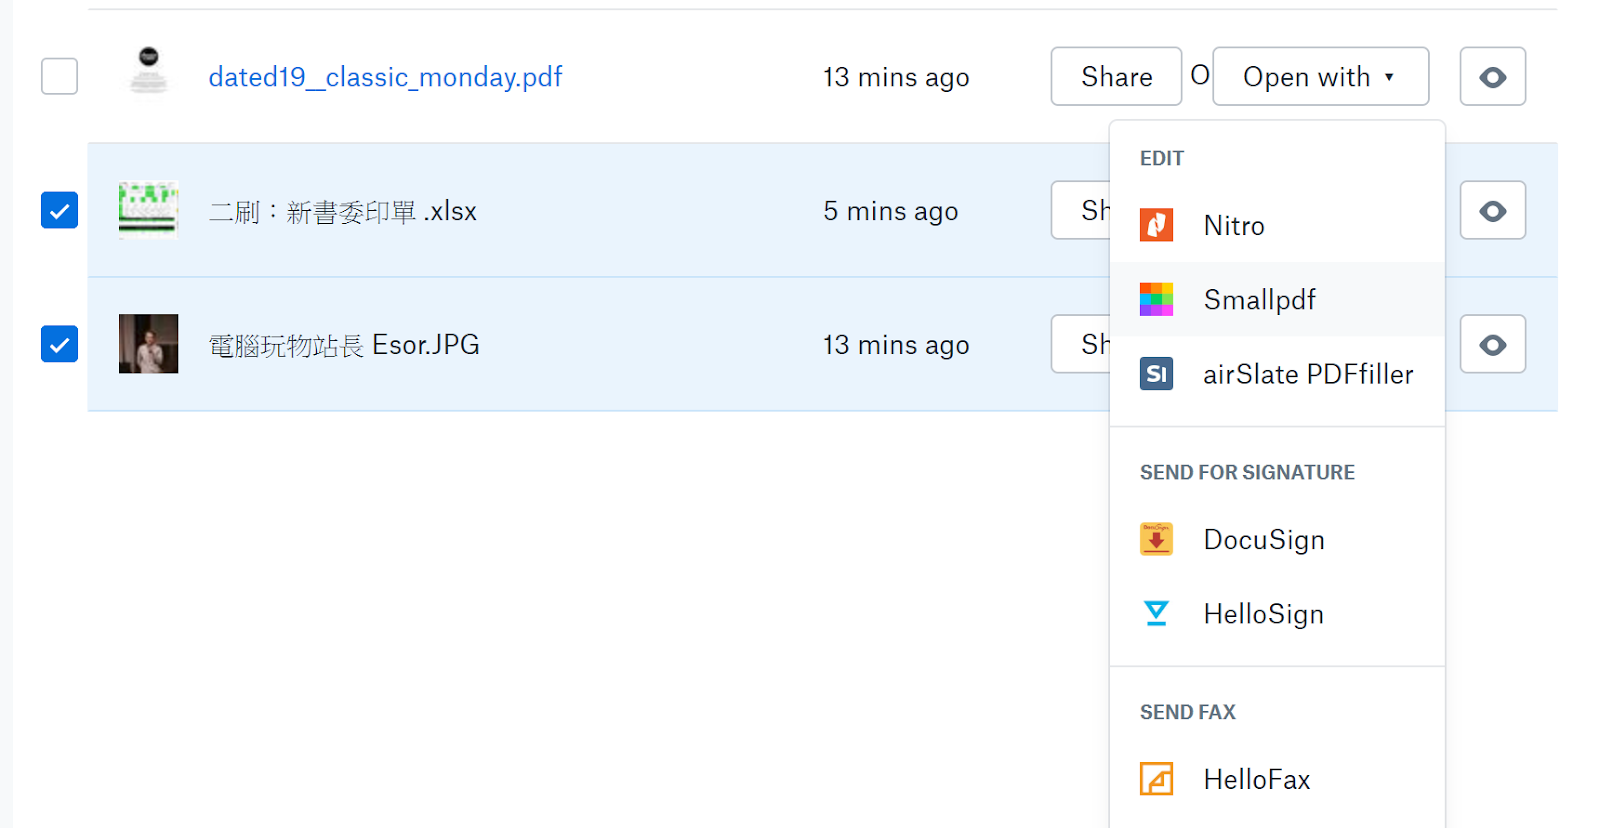Click eye icon for the xlsx file

(x=1492, y=211)
